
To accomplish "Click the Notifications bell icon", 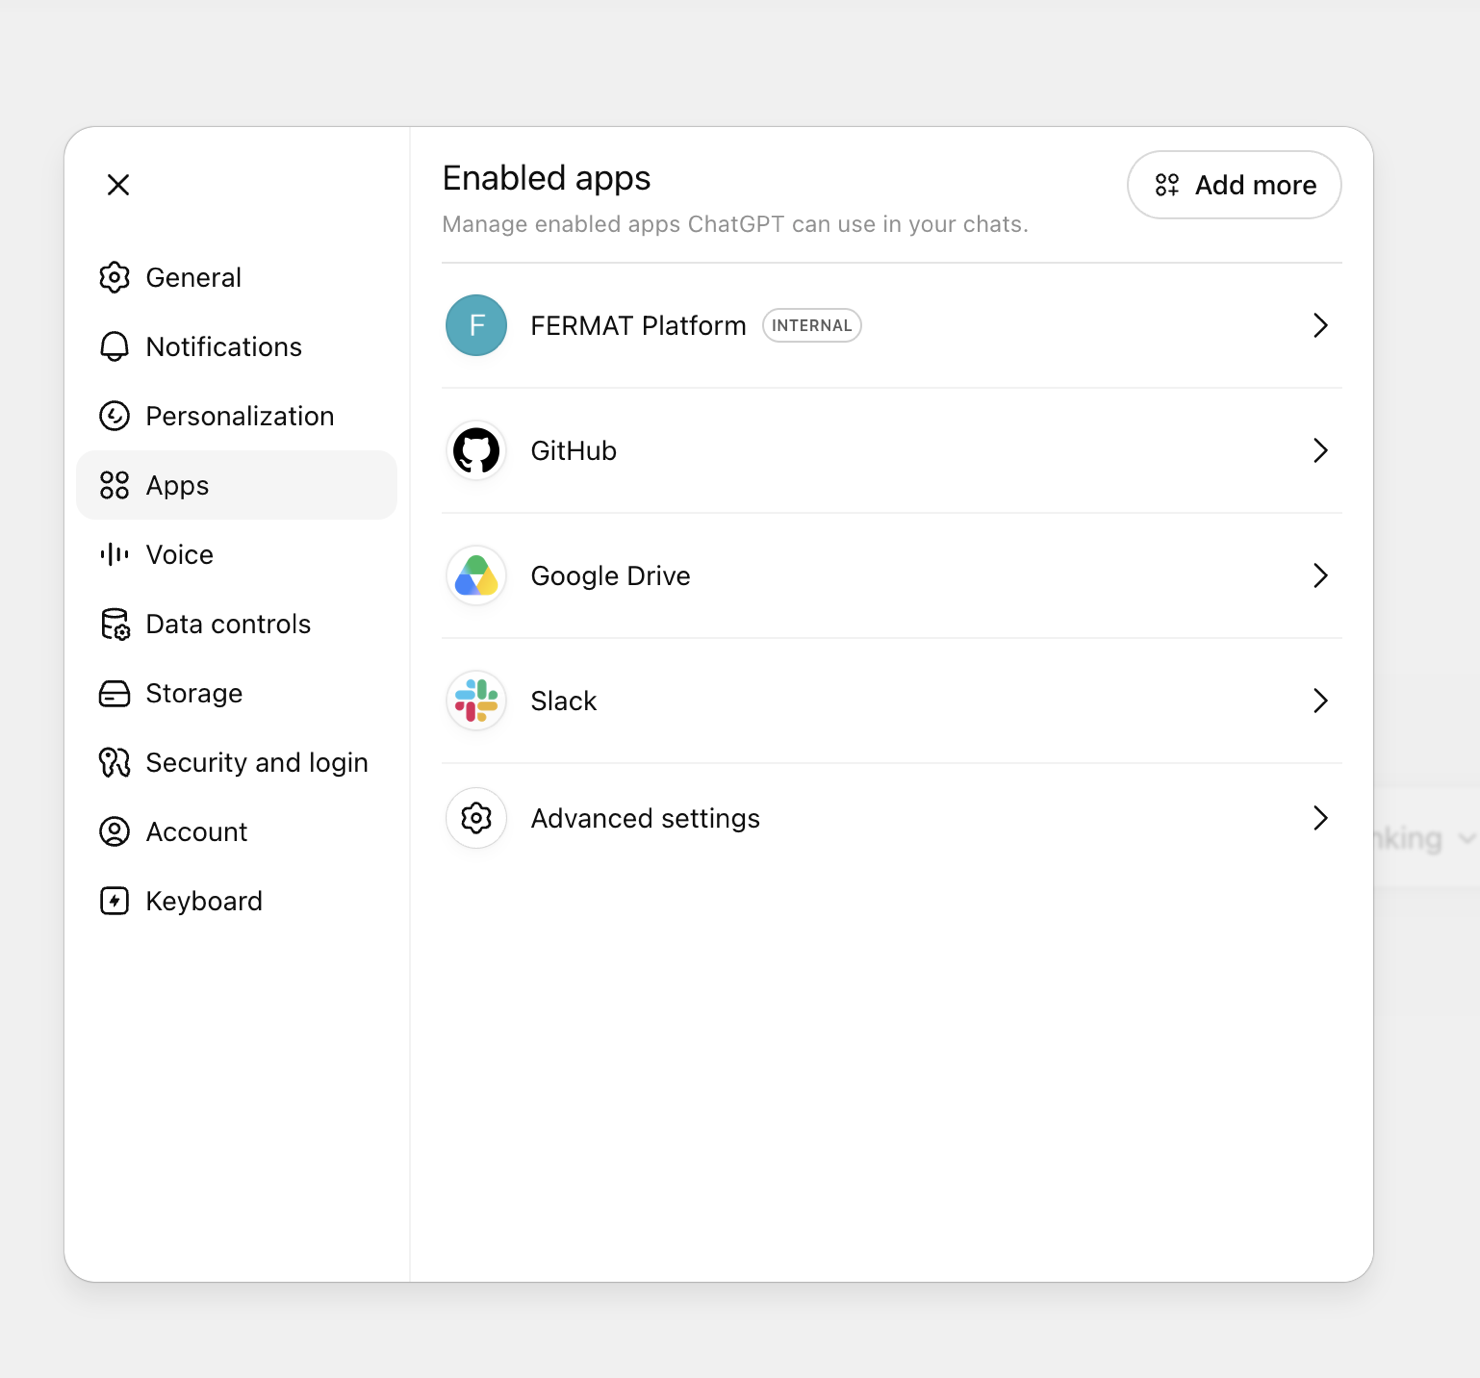I will tap(115, 347).
